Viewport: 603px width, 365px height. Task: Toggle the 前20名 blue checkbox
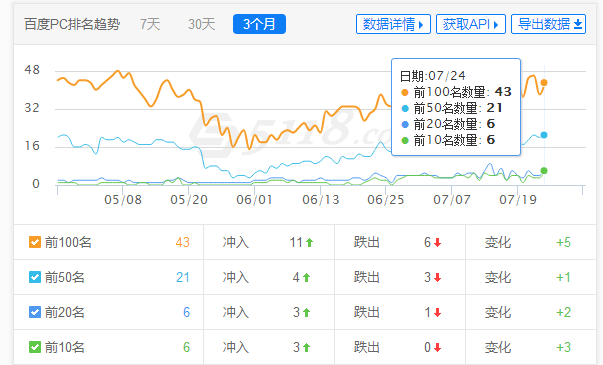point(35,312)
